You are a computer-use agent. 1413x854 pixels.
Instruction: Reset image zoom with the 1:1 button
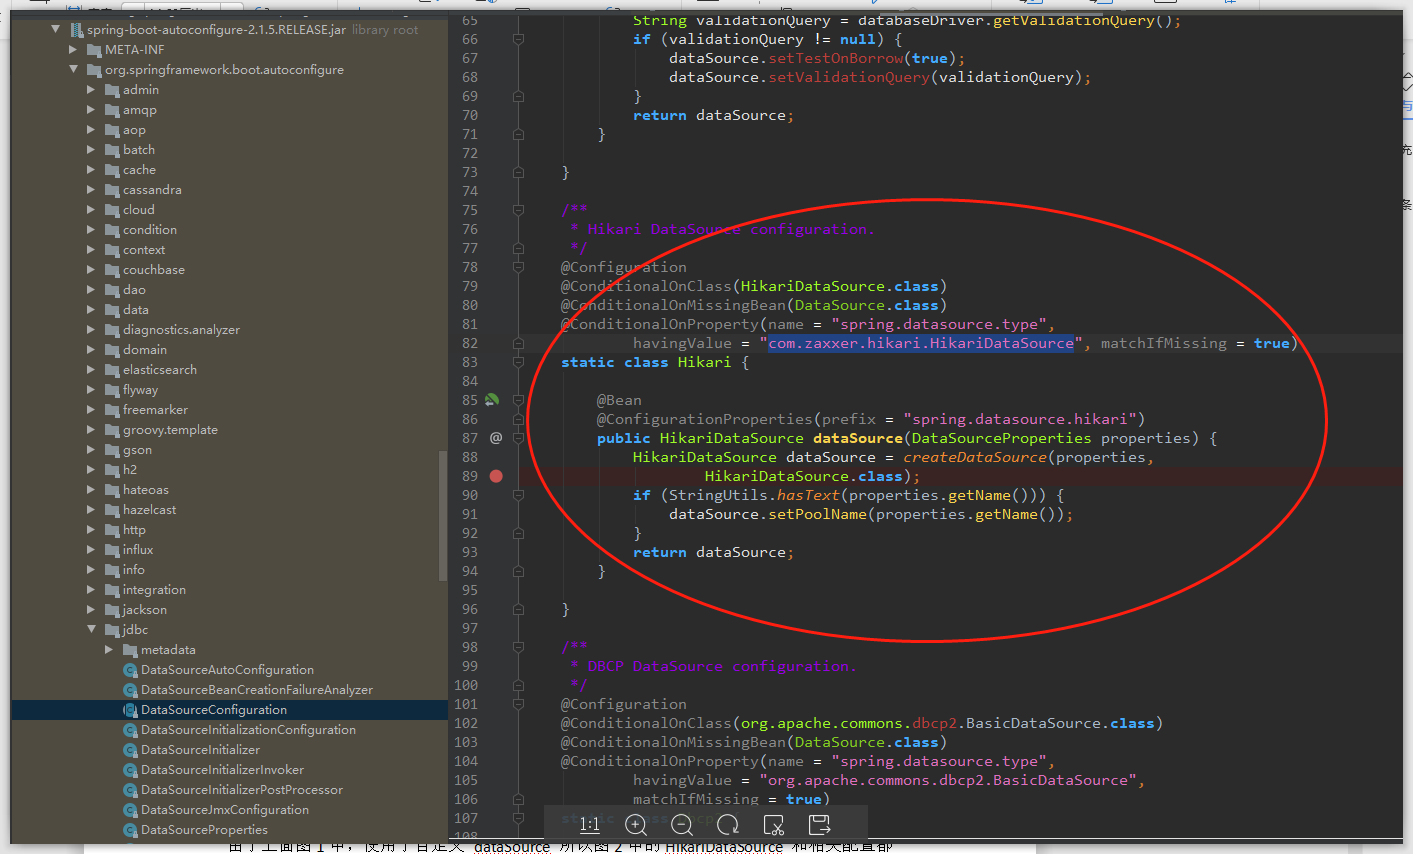click(590, 824)
